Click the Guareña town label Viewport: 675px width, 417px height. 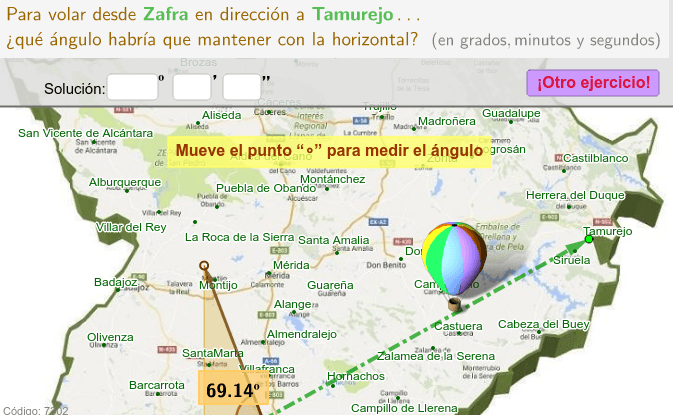coord(330,285)
